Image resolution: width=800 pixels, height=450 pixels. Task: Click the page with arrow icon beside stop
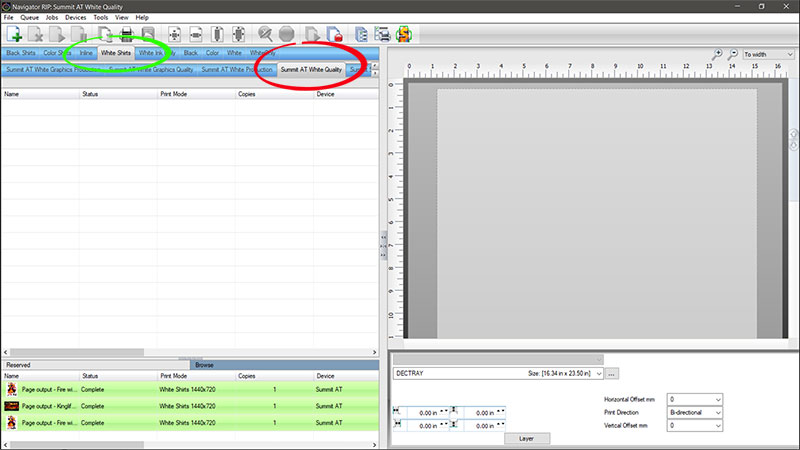pyautogui.click(x=312, y=34)
